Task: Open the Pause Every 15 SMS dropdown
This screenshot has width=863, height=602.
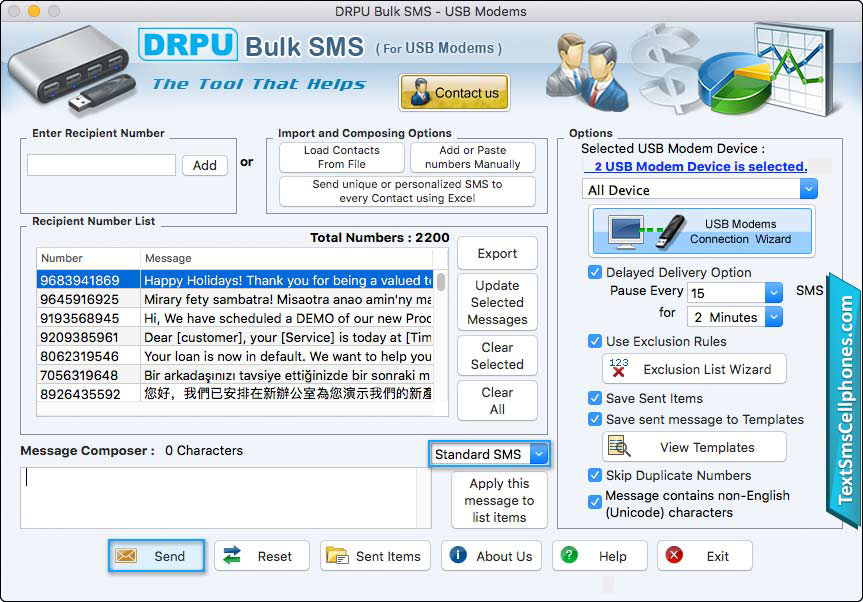Action: [735, 293]
